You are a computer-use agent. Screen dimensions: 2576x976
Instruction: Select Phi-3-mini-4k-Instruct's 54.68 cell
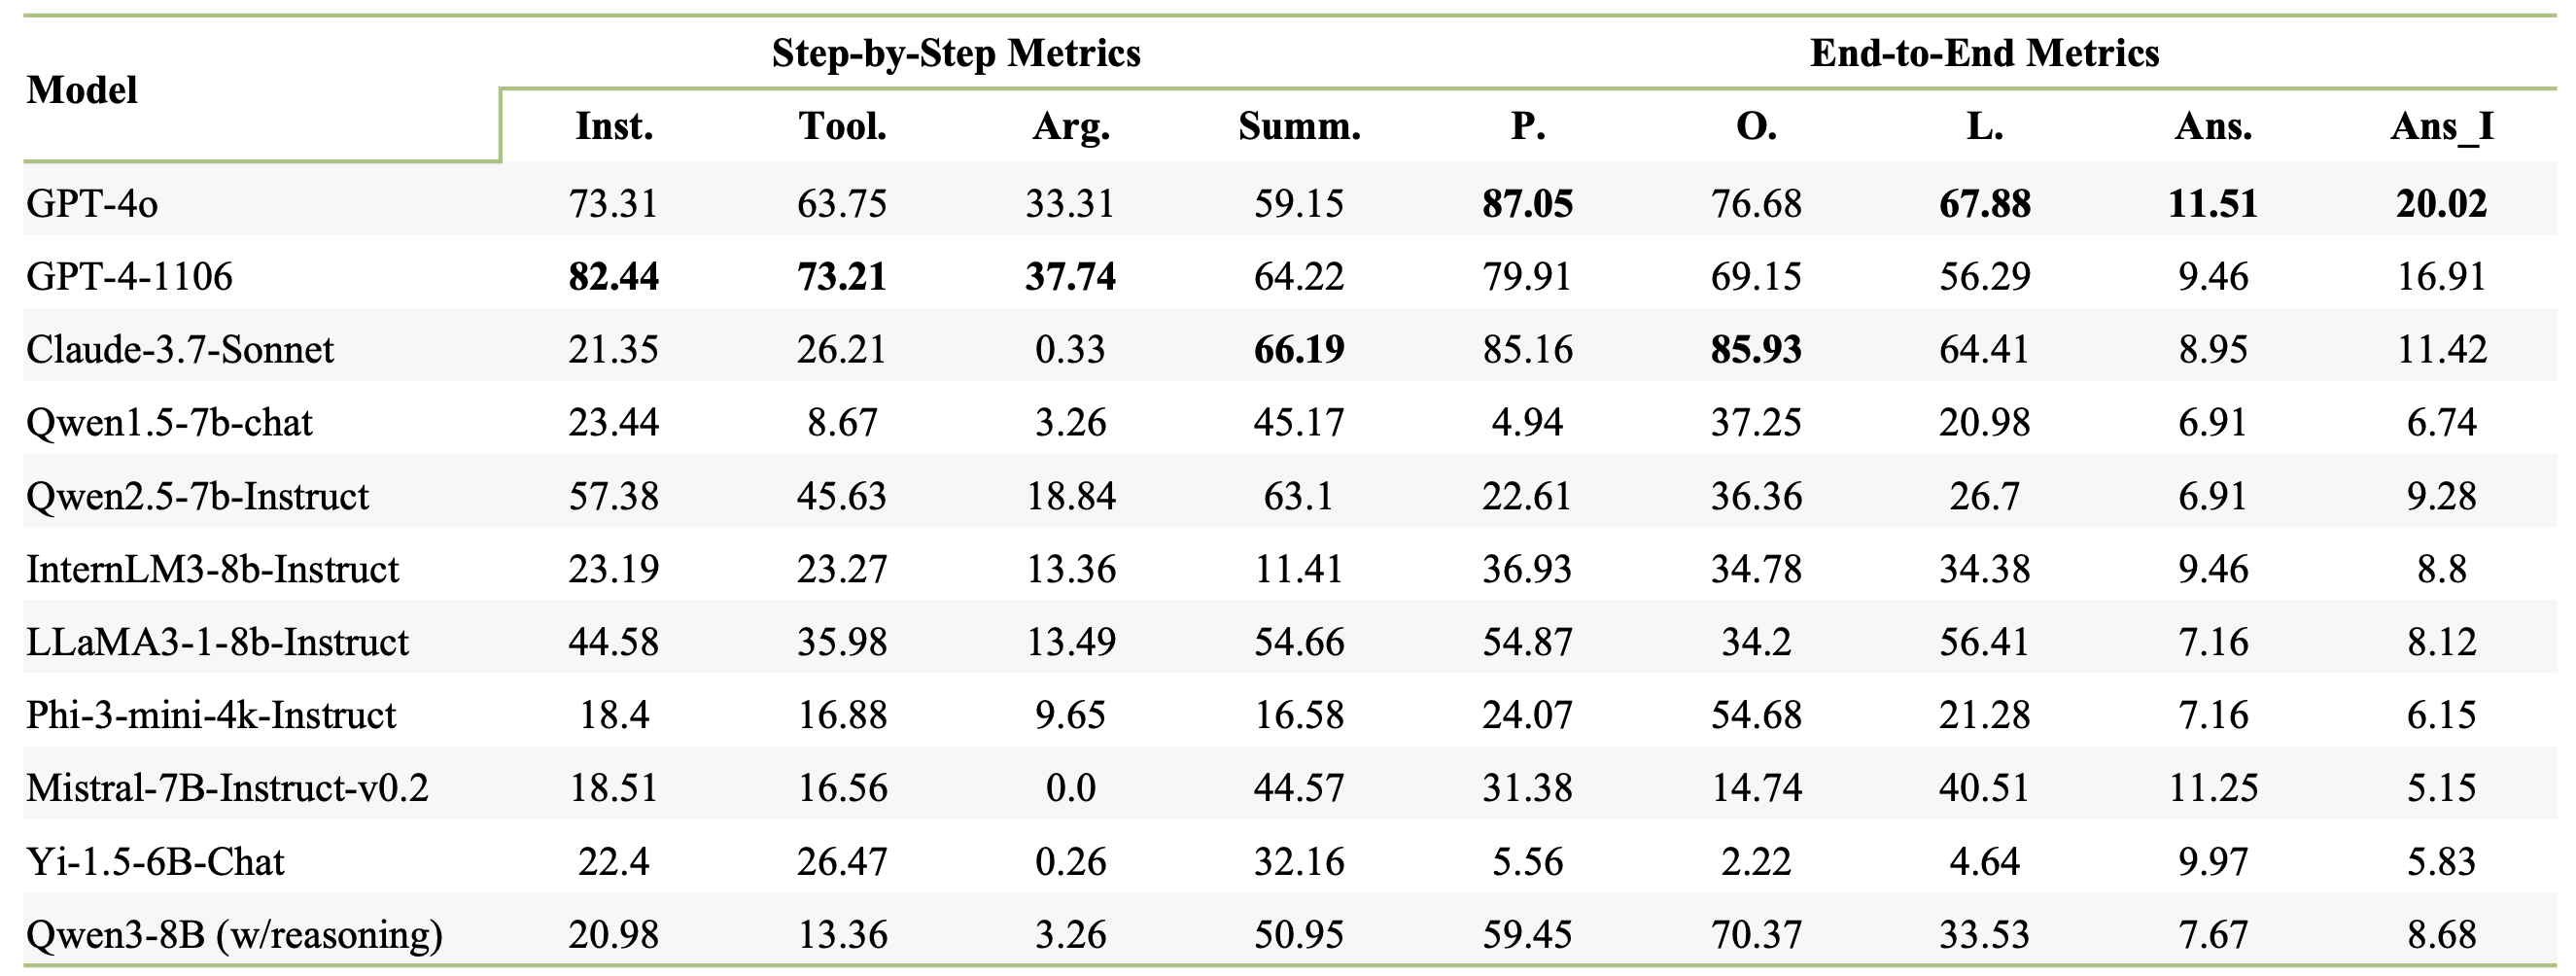(1756, 715)
